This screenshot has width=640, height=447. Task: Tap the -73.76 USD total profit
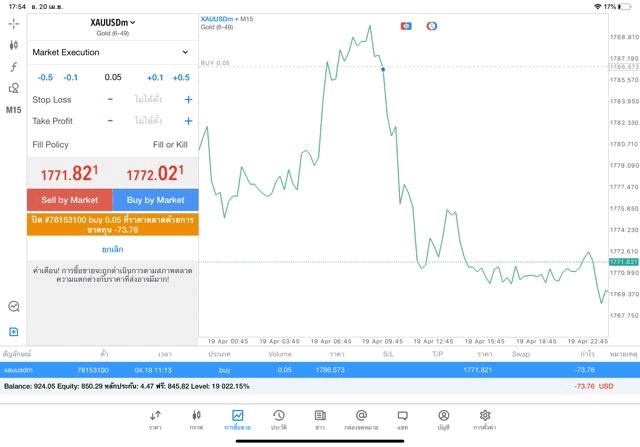(x=594, y=386)
